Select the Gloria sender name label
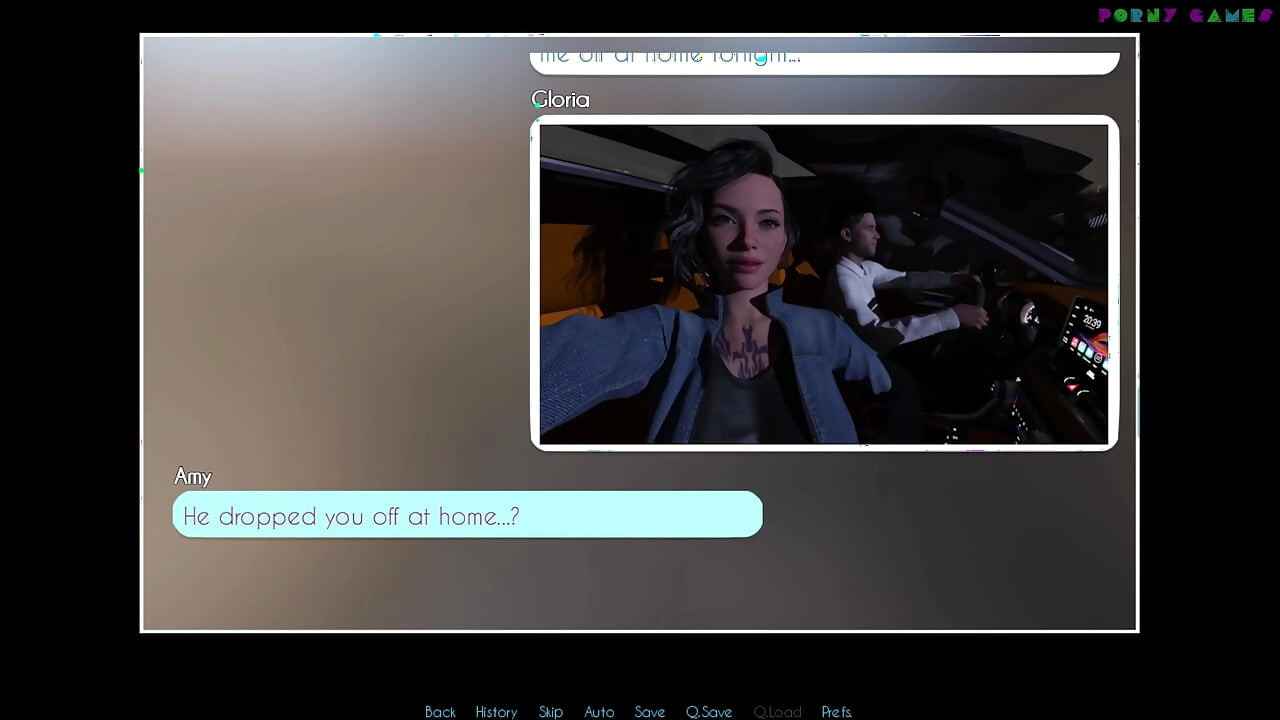Image resolution: width=1280 pixels, height=720 pixels. pyautogui.click(x=560, y=100)
